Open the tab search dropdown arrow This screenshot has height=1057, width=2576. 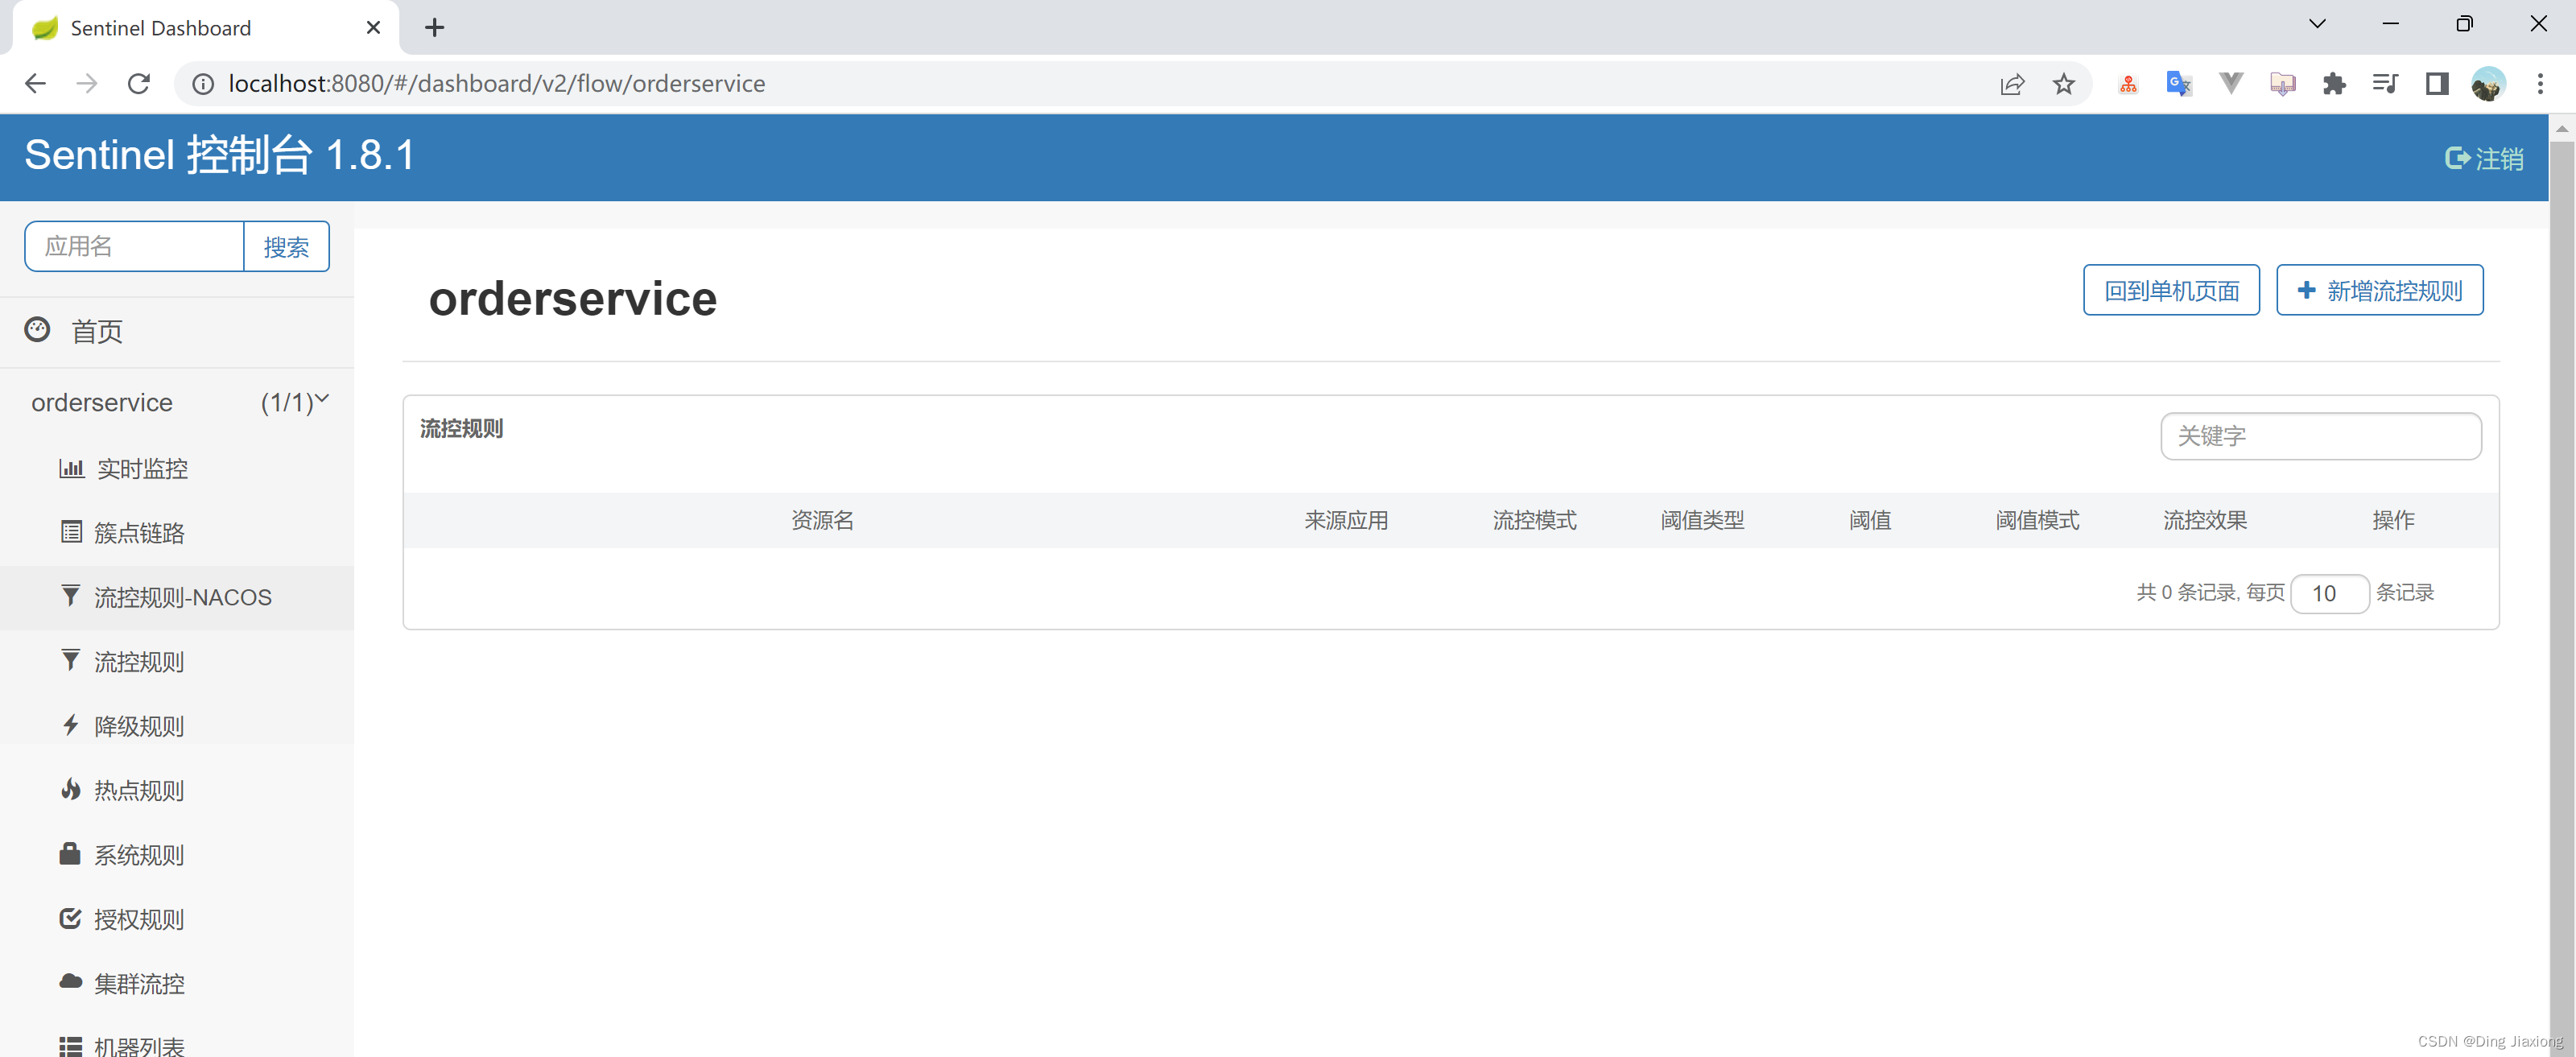click(2317, 24)
